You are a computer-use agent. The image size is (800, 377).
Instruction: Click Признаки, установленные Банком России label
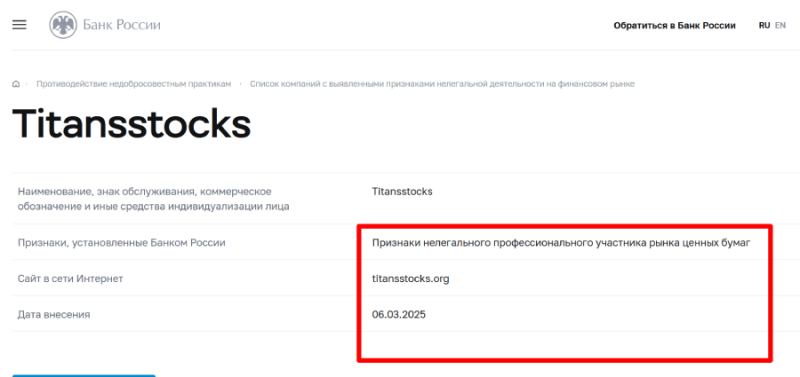point(121,243)
